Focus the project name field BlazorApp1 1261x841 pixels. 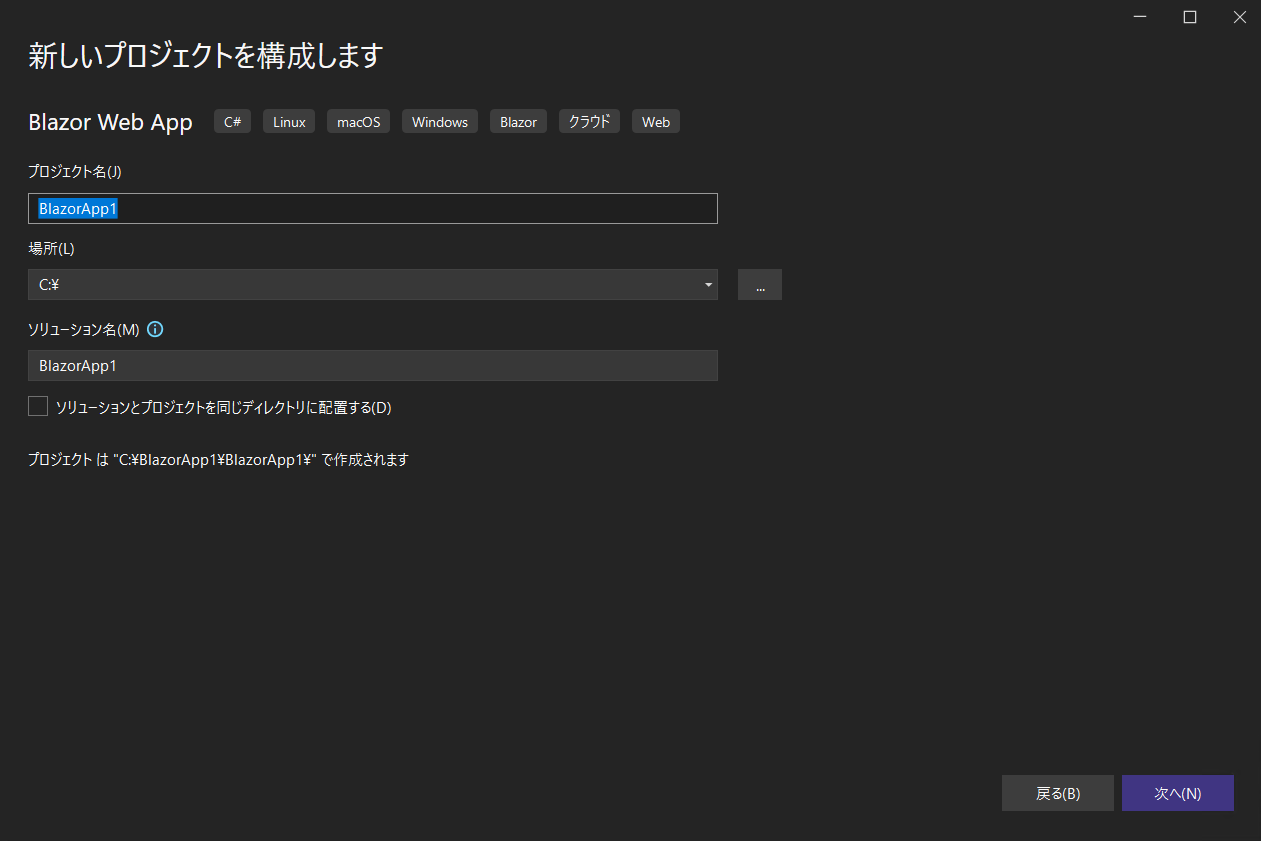click(x=373, y=208)
